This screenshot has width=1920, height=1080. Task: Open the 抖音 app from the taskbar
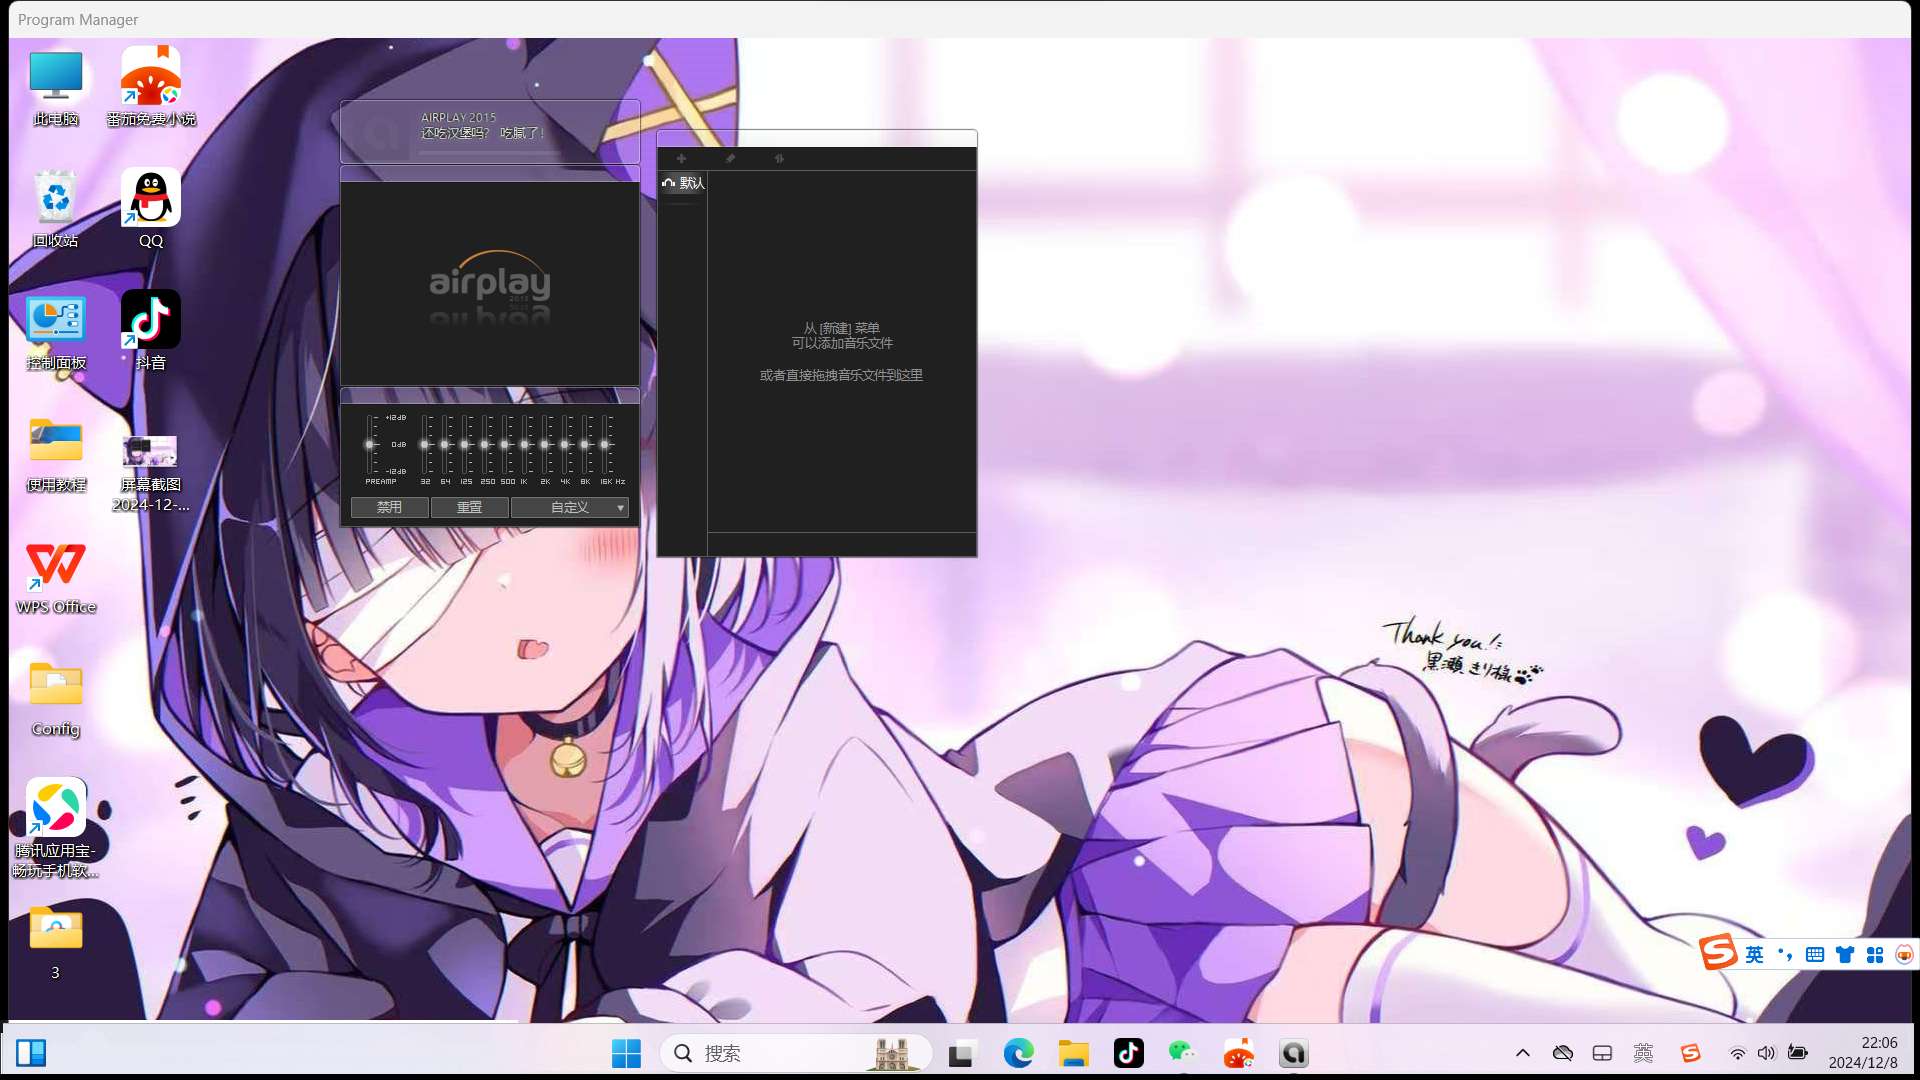tap(1129, 1053)
